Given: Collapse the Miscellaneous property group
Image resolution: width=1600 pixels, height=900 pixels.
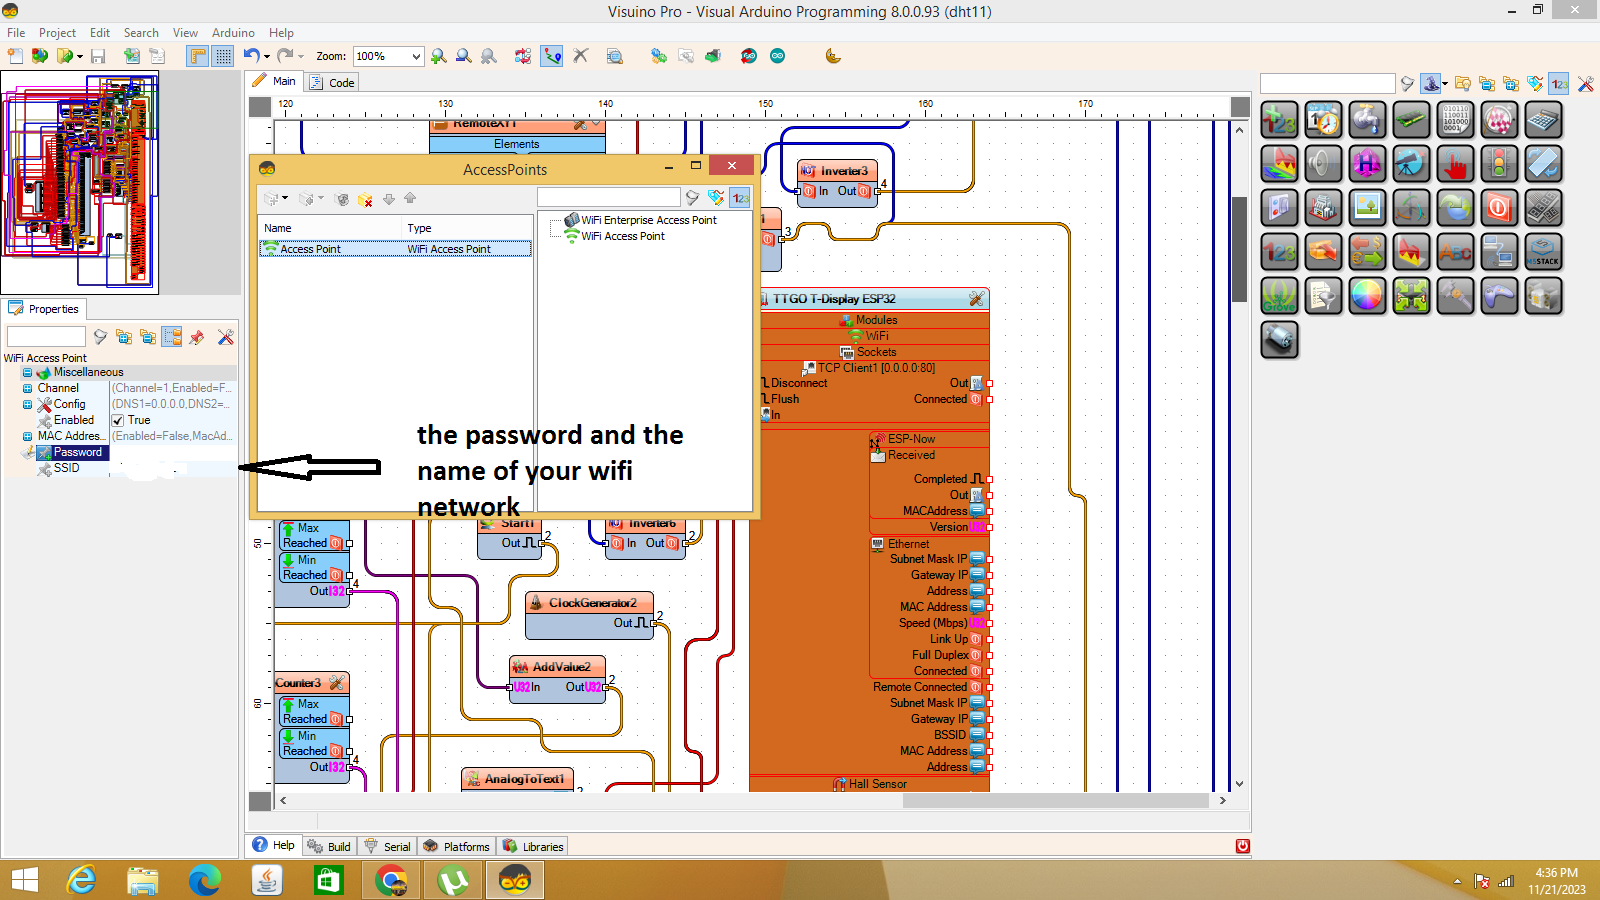Looking at the screenshot, I should [25, 371].
